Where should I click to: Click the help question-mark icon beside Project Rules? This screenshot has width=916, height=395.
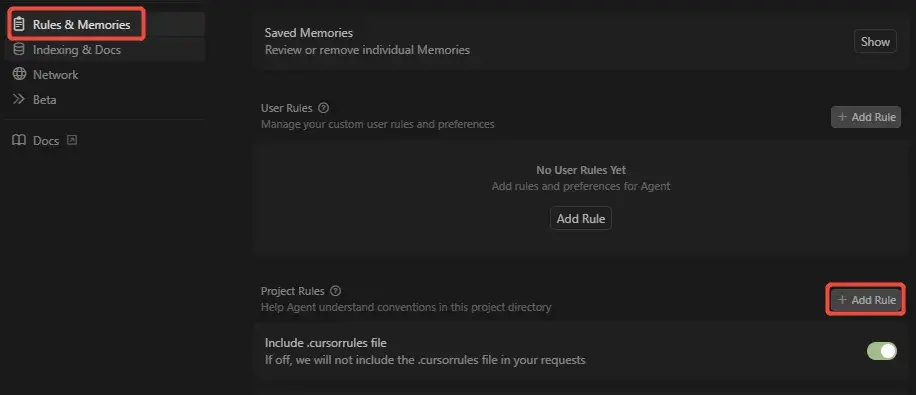(x=335, y=291)
